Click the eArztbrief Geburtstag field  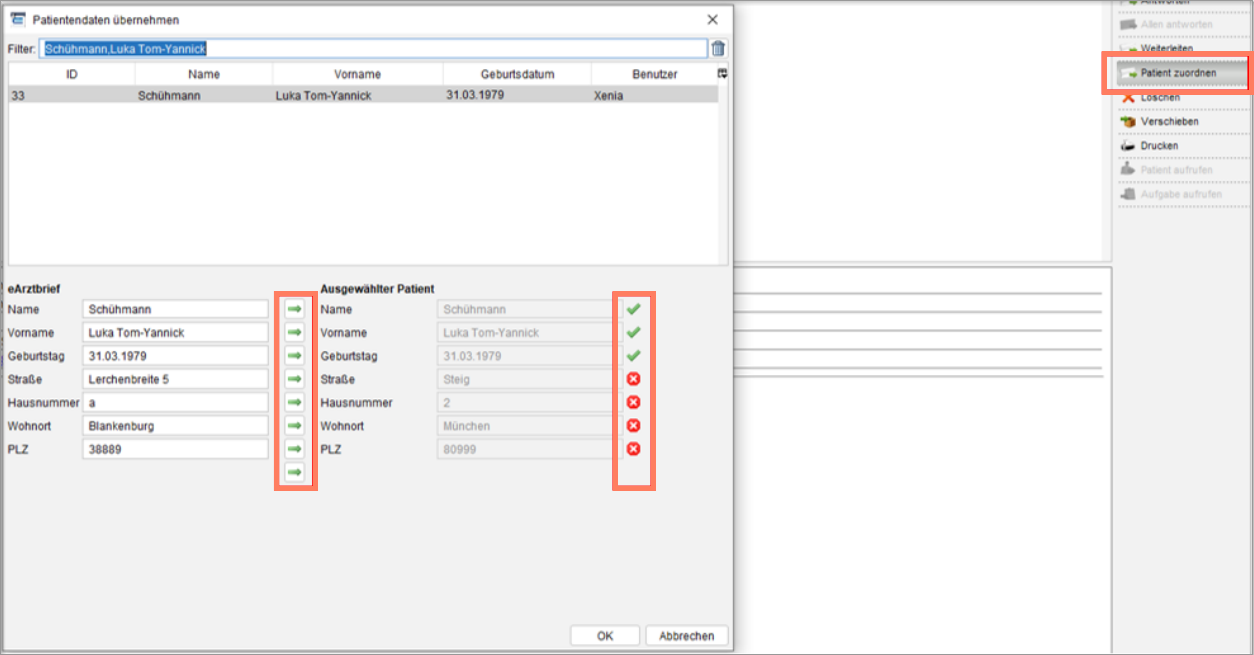coord(175,356)
